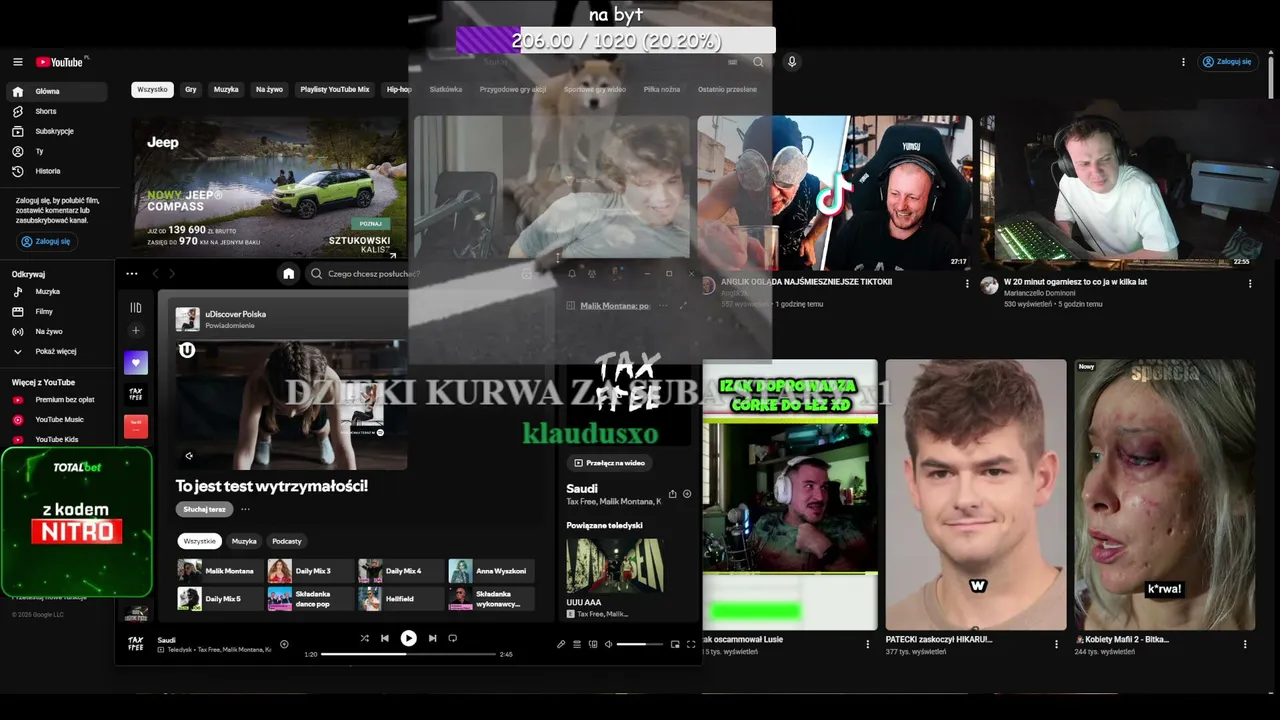The image size is (1280, 720).
Task: Open the Hellfield tile in Spotify
Action: [401, 599]
